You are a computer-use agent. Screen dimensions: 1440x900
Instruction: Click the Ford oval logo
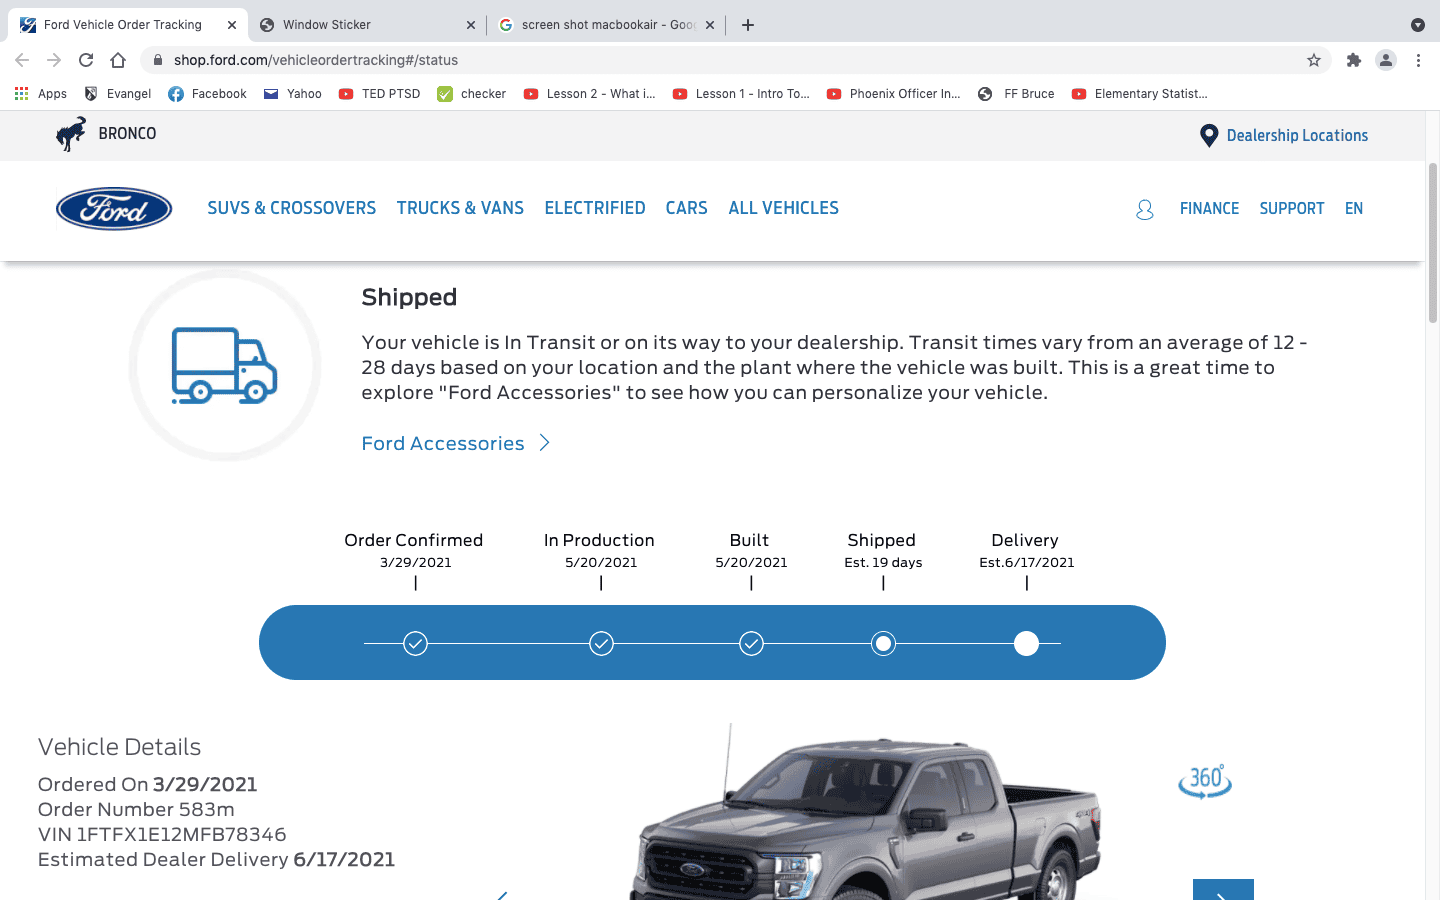click(113, 208)
